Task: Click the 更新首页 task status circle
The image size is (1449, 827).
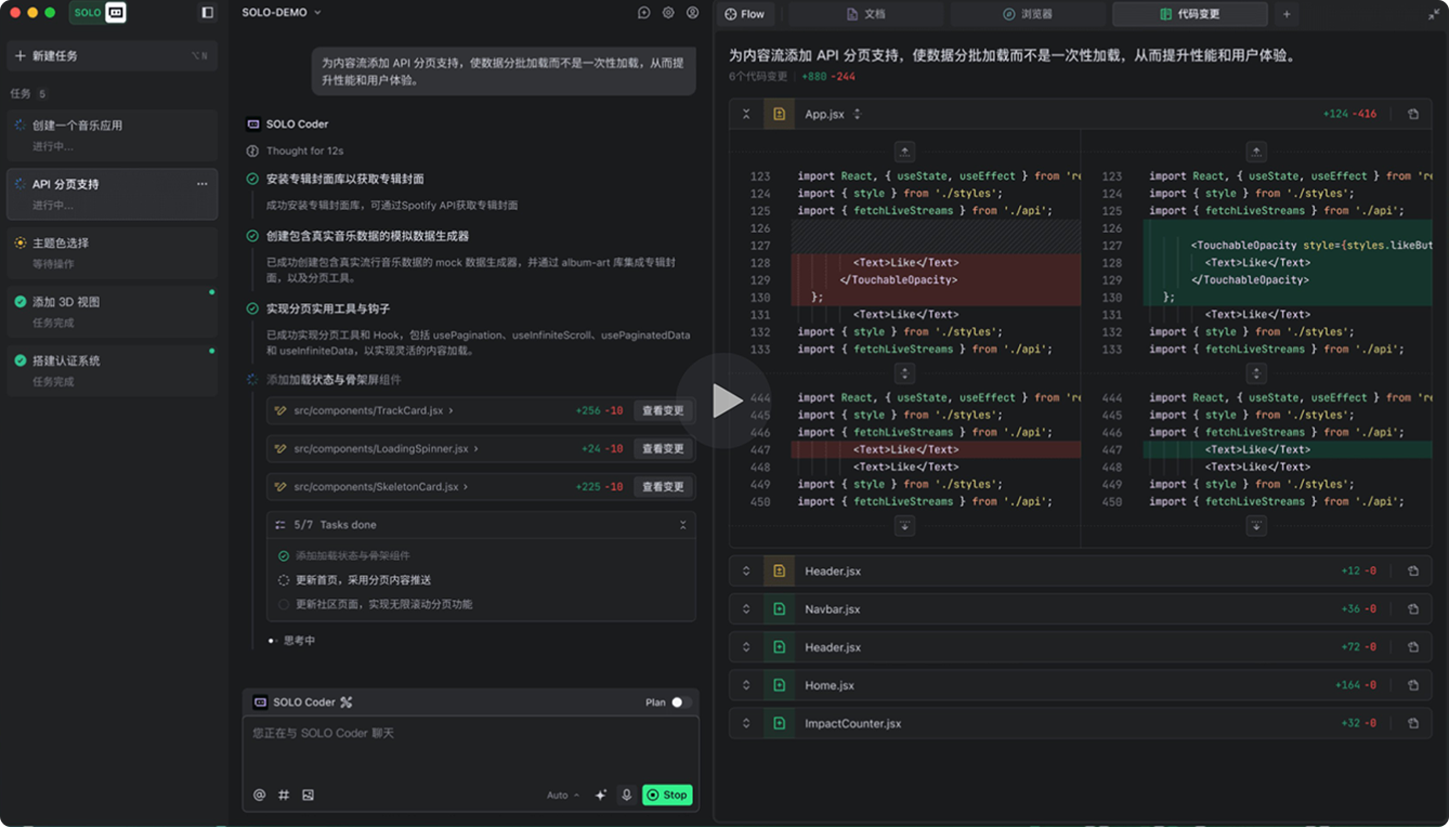Action: 284,580
